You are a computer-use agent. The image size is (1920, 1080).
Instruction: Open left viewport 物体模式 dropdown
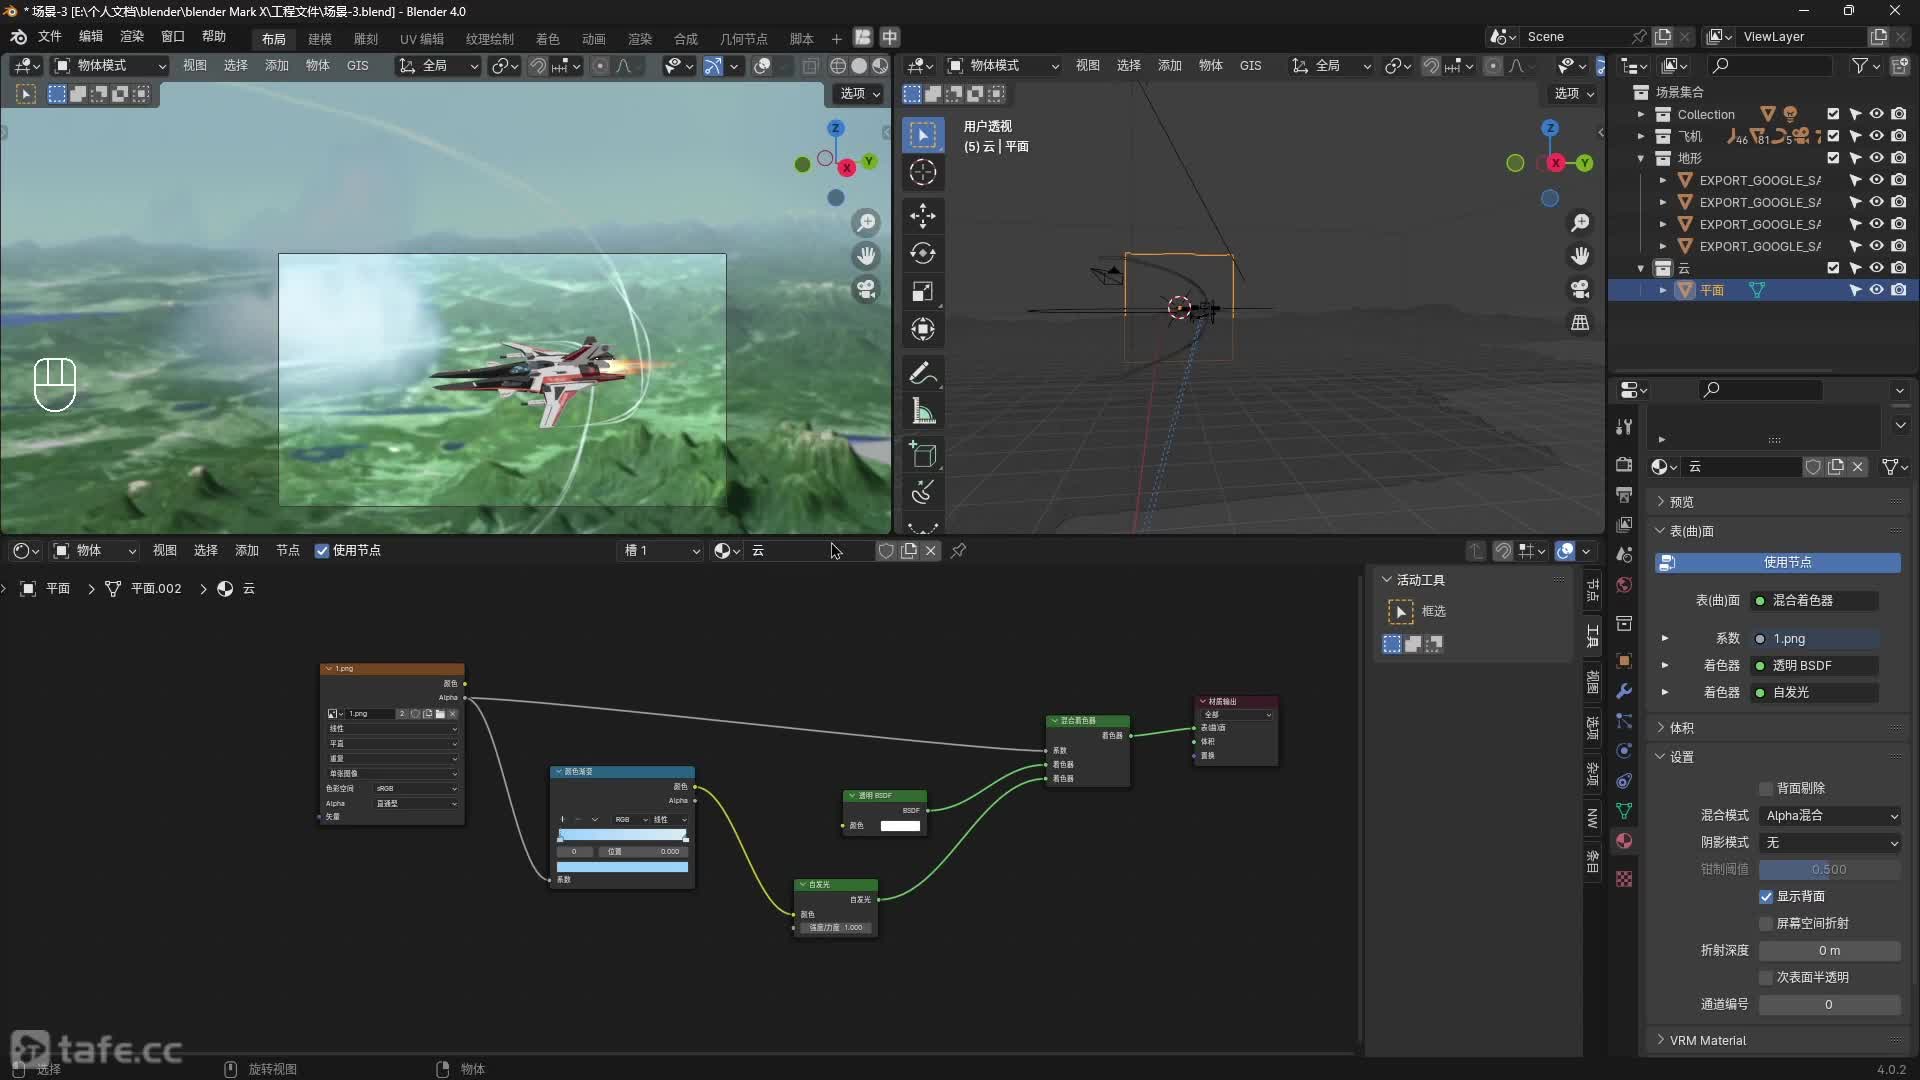(x=110, y=65)
